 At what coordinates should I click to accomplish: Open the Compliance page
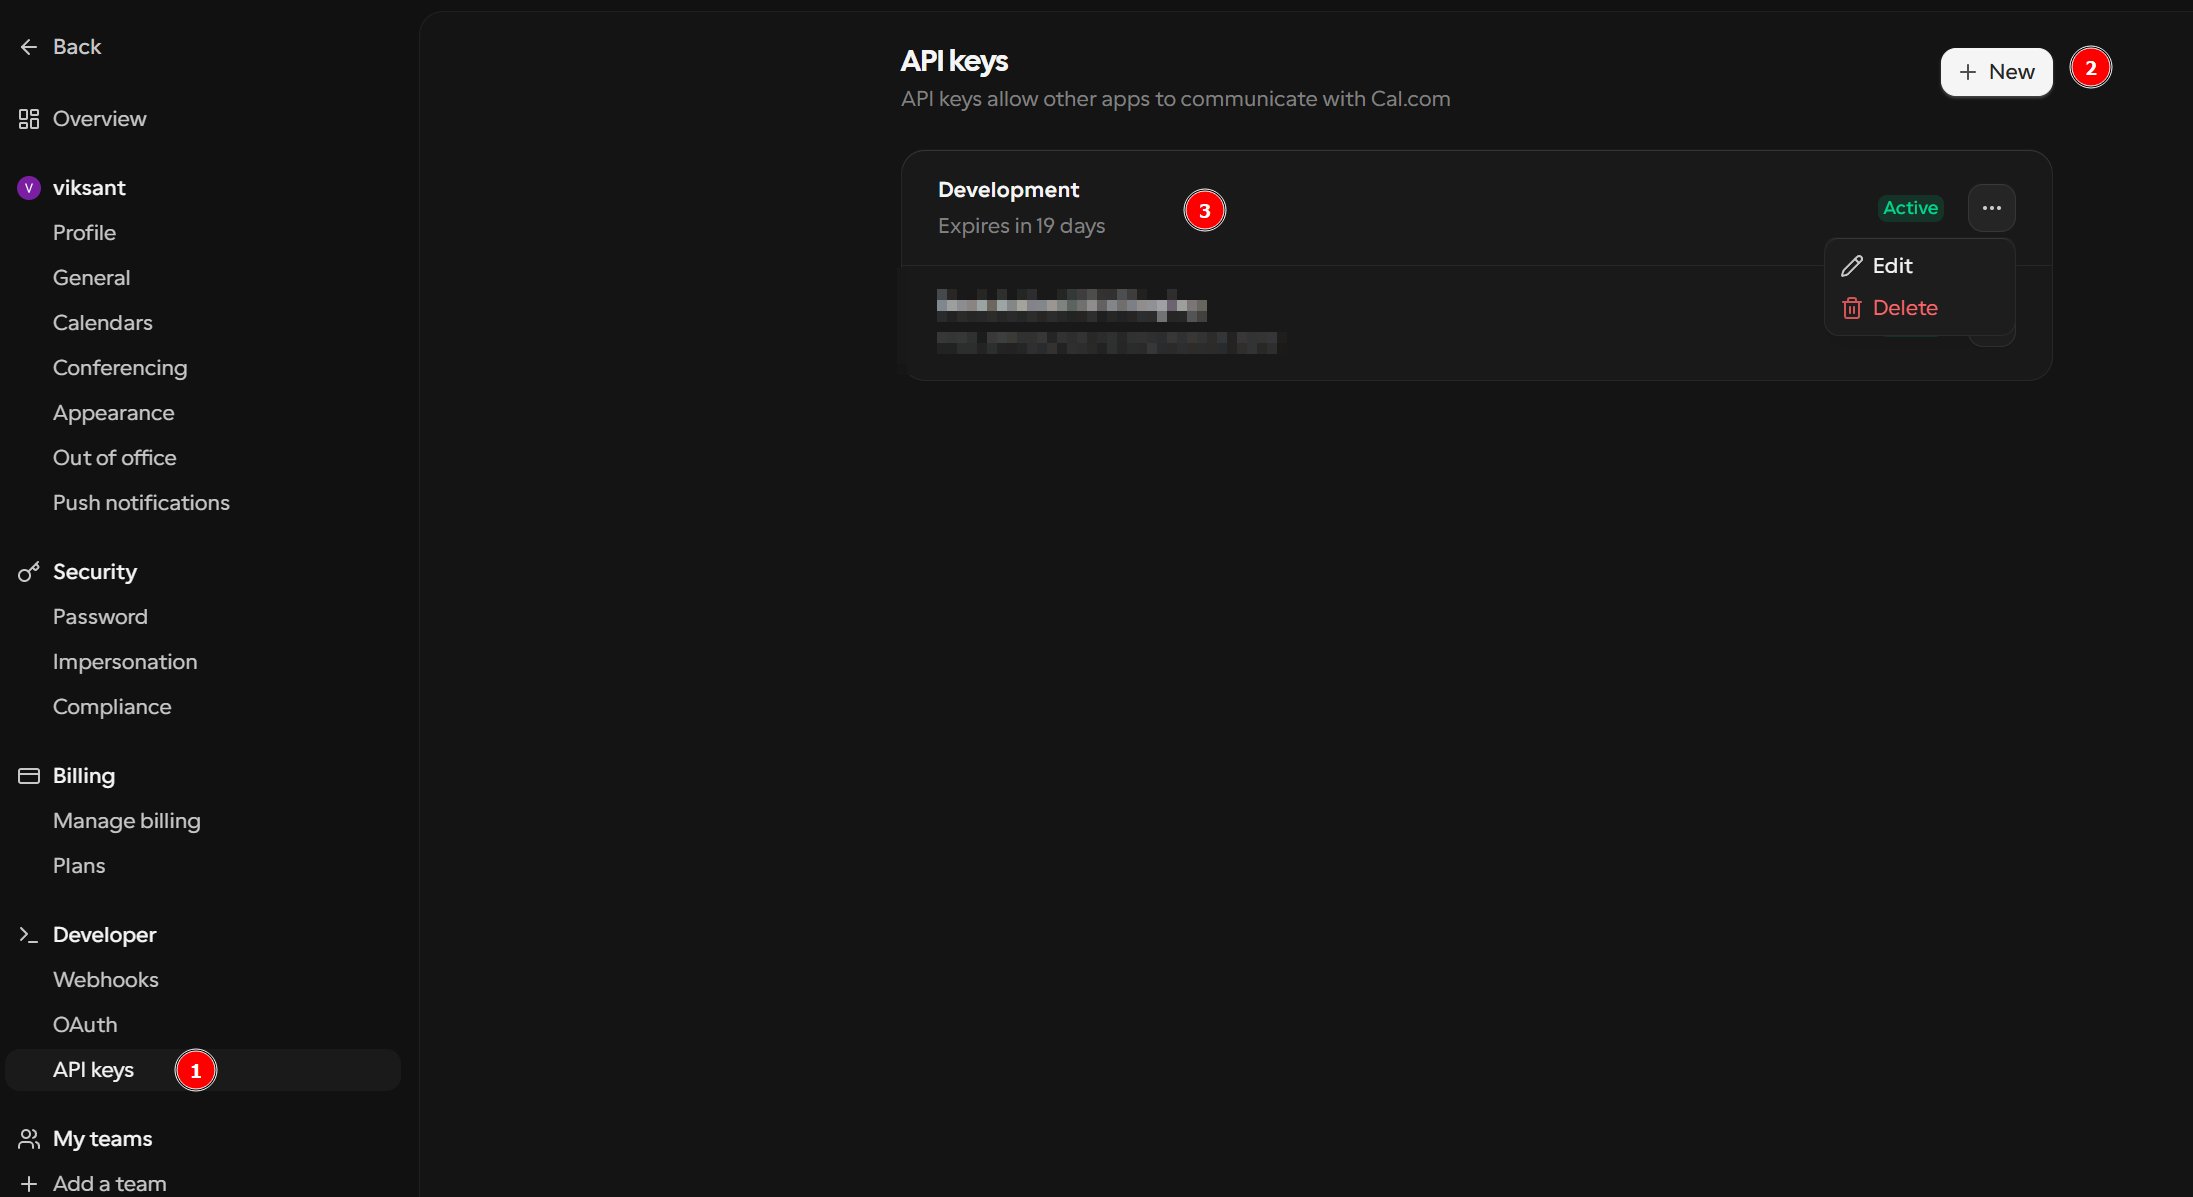(x=112, y=707)
